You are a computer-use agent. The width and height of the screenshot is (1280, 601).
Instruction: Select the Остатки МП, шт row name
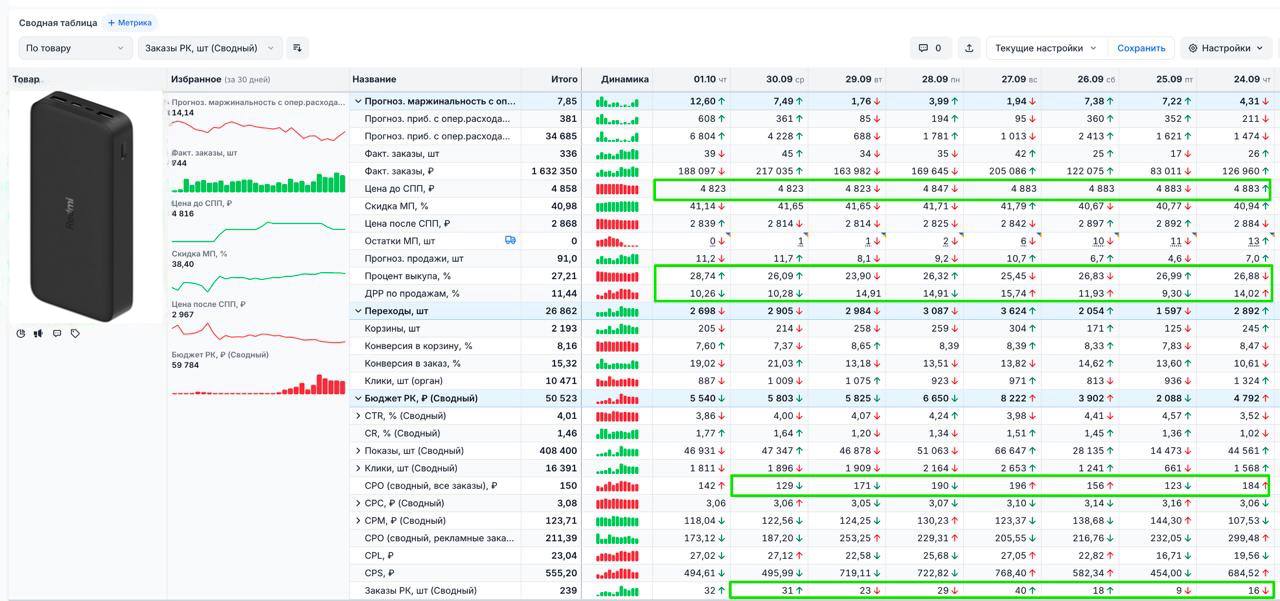(x=400, y=241)
